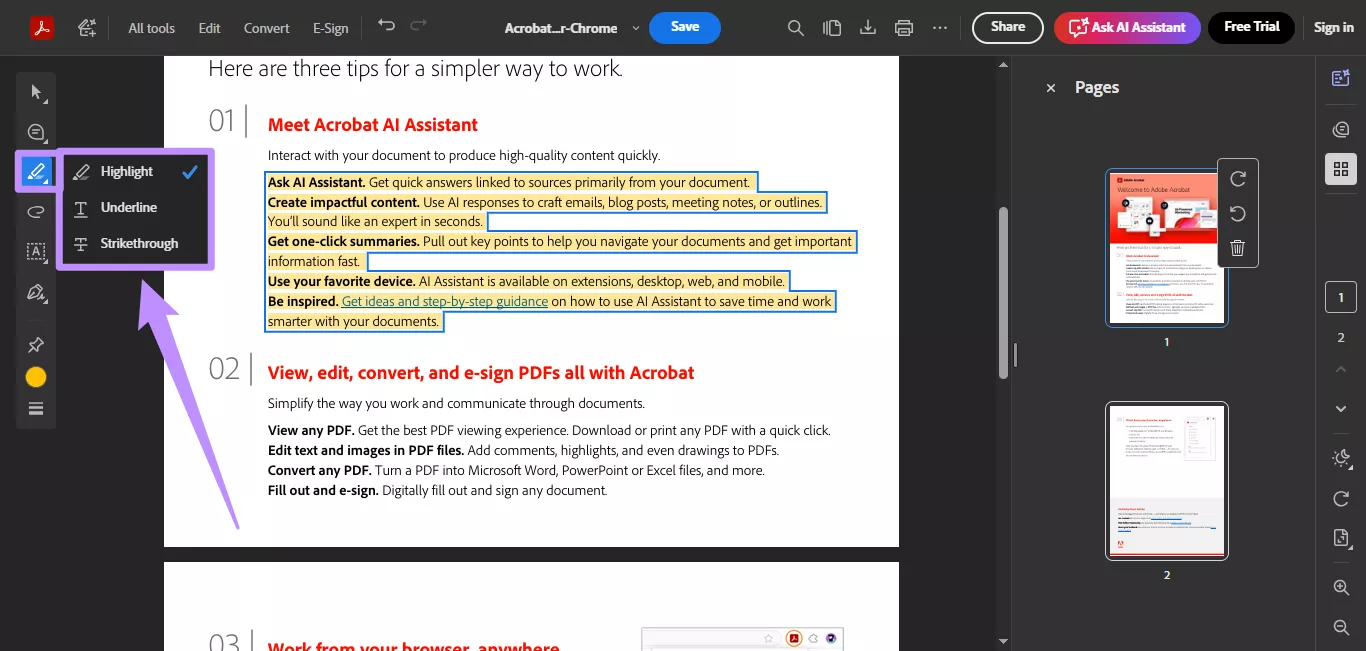This screenshot has height=651, width=1366.
Task: Open the text box annotation tool
Action: point(36,251)
